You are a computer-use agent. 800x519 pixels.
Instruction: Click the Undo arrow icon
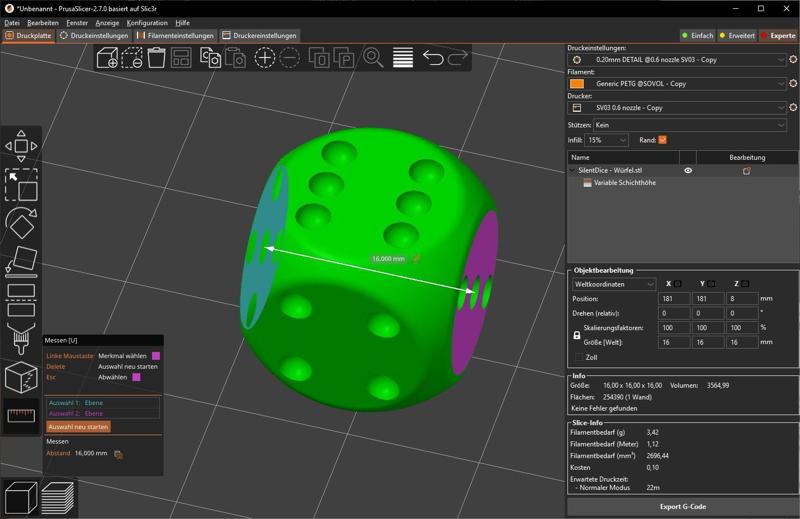tap(433, 58)
